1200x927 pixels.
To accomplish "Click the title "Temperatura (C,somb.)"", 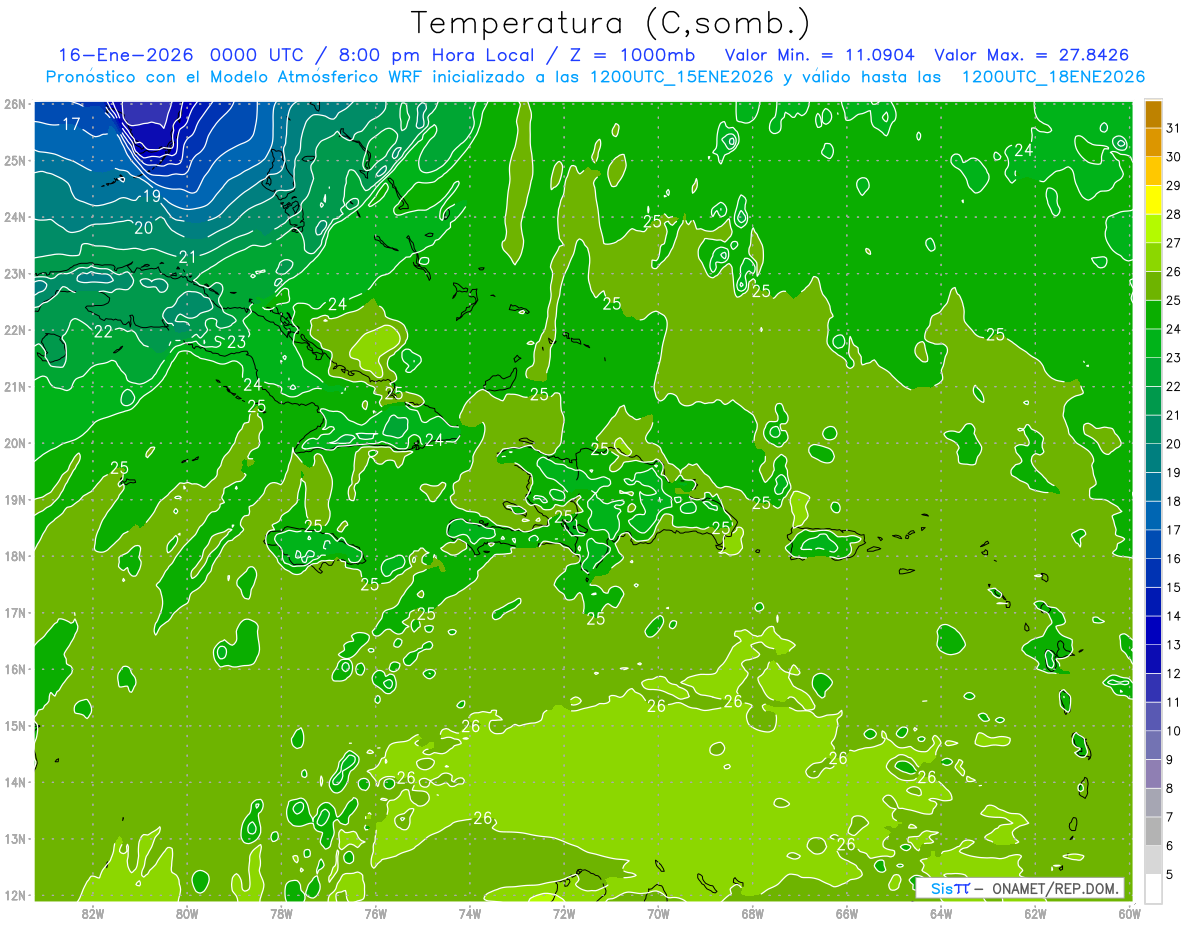I will 610,24.
